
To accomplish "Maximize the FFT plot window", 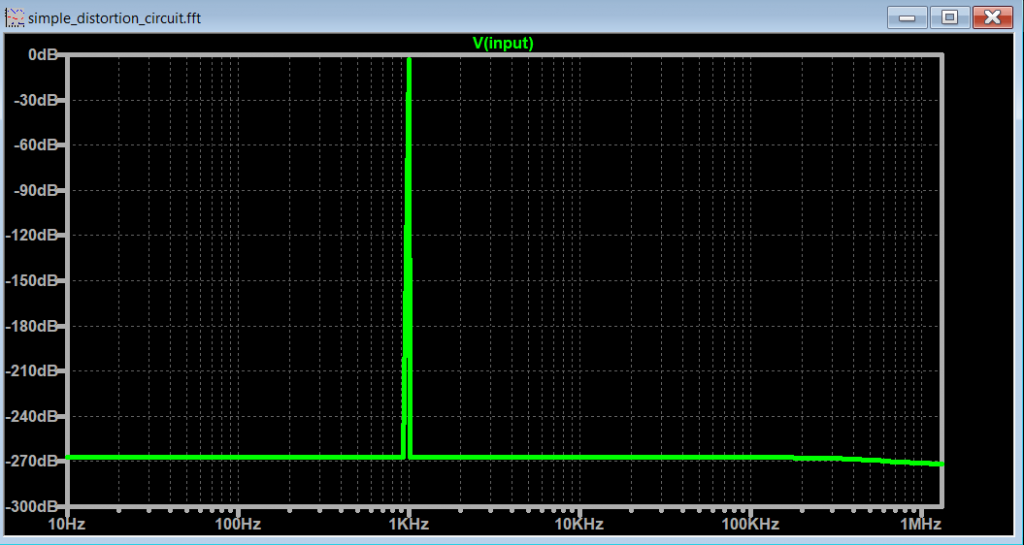I will click(x=949, y=17).
